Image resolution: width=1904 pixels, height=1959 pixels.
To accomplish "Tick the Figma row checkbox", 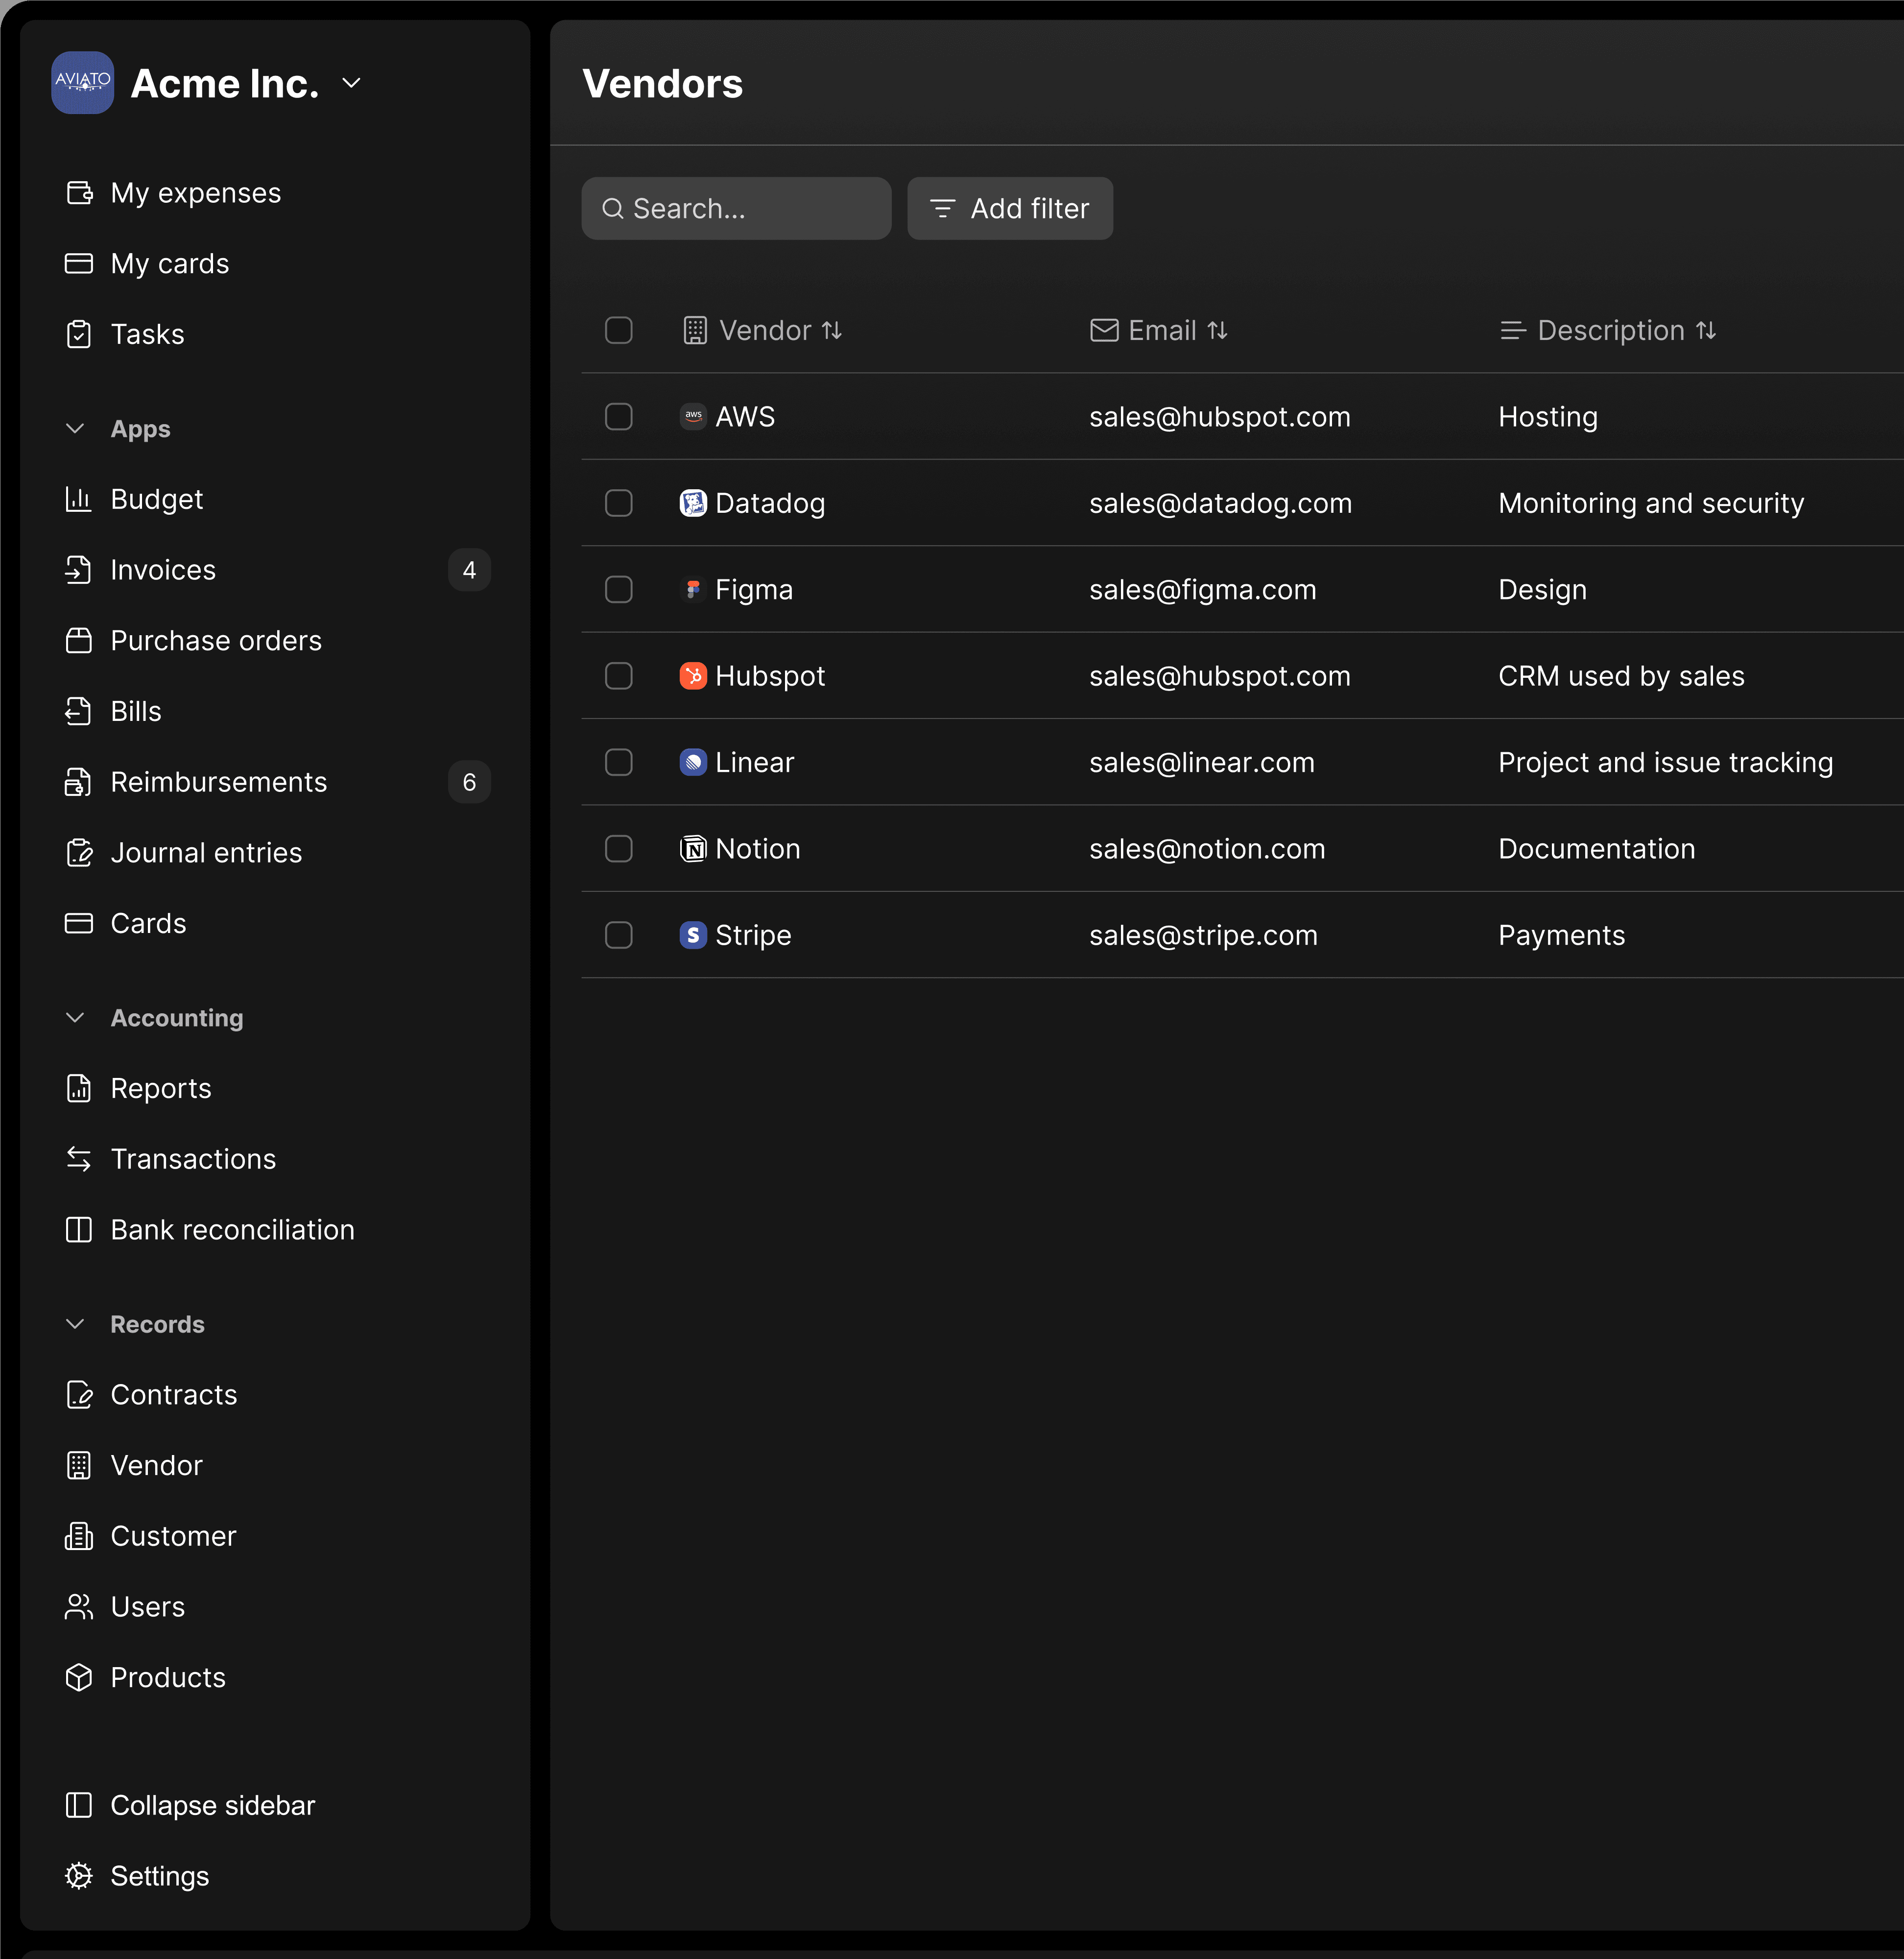I will point(619,590).
